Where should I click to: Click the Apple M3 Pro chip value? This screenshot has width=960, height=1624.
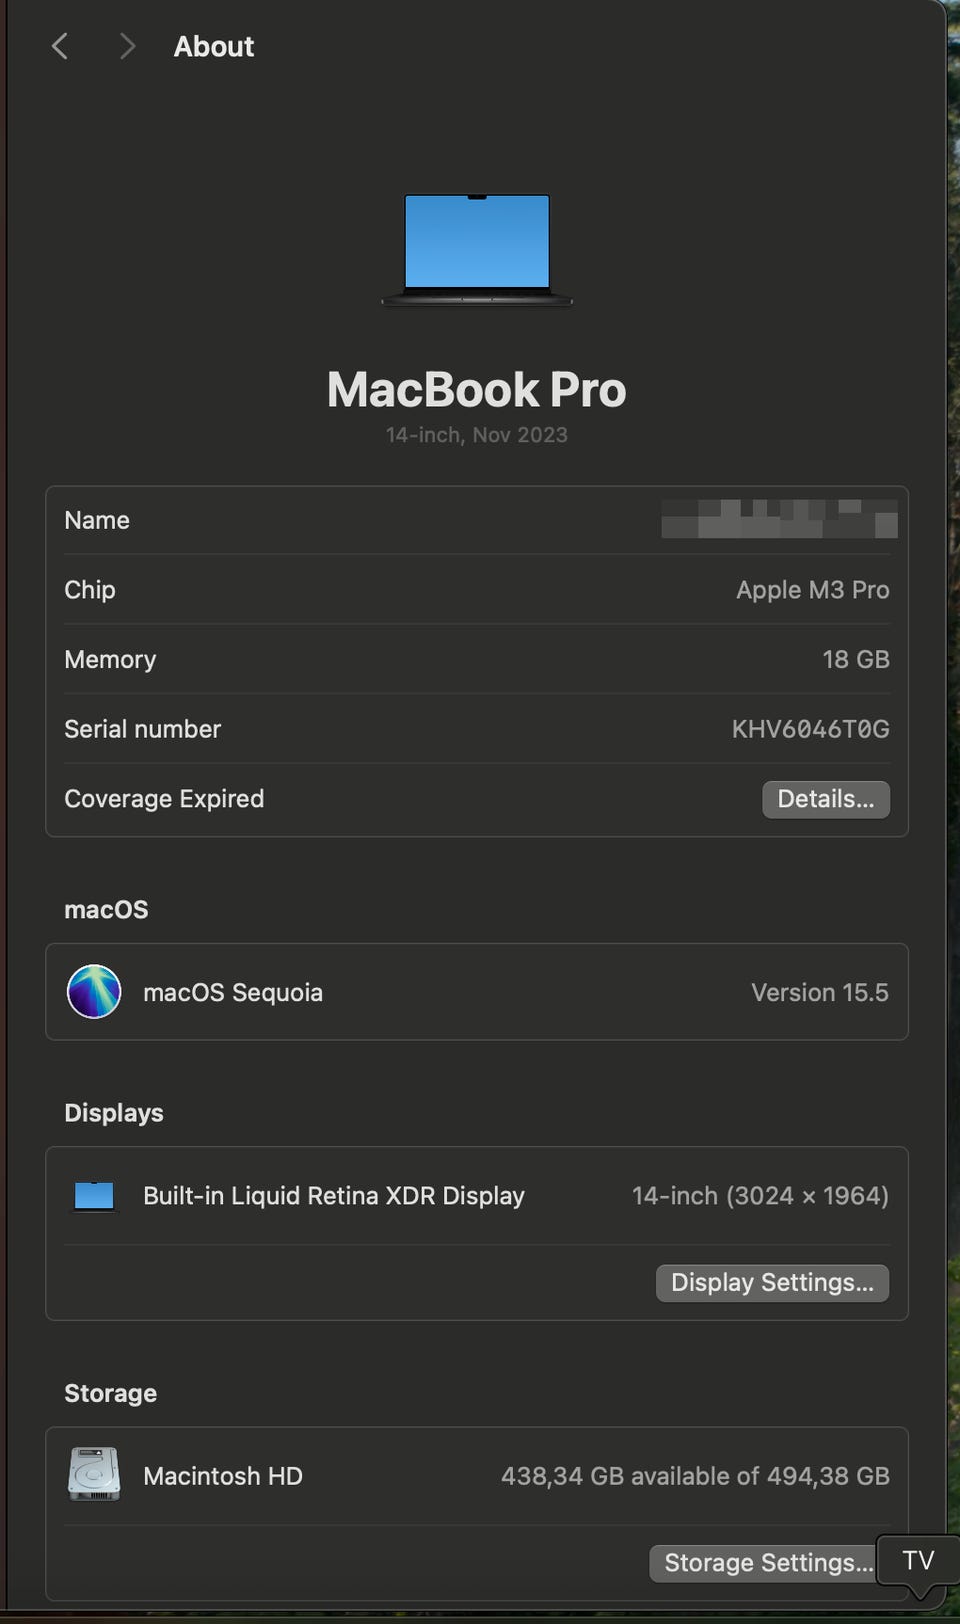pos(812,590)
